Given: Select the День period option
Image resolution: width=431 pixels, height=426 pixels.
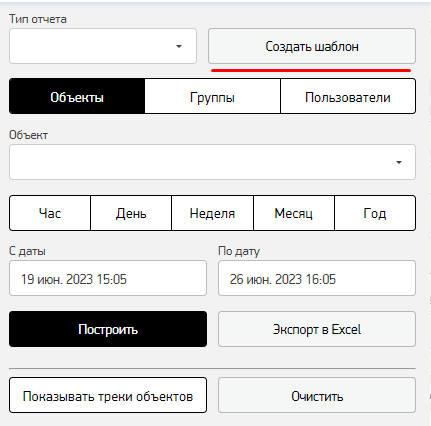Looking at the screenshot, I should pyautogui.click(x=131, y=213).
